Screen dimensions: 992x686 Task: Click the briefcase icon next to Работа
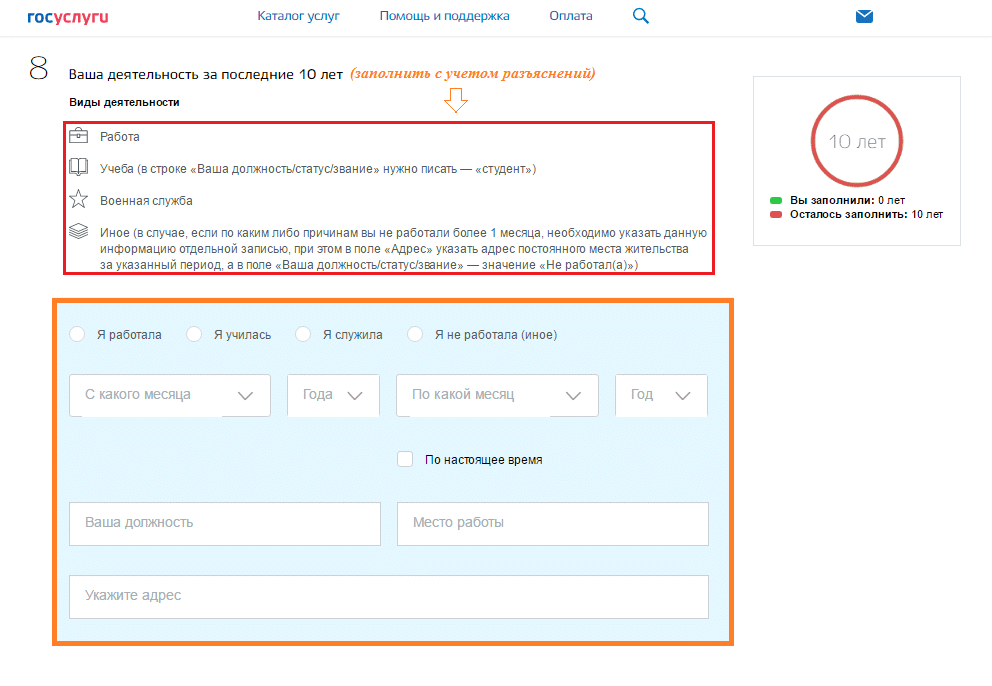[78, 136]
